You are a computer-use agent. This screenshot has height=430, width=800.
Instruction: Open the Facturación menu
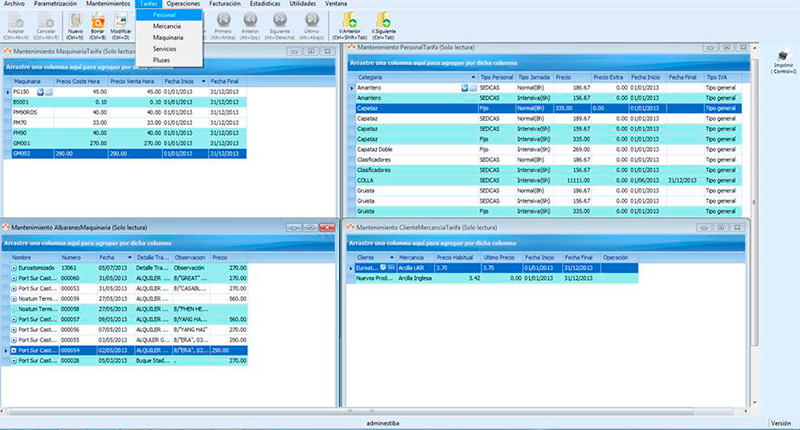click(224, 4)
